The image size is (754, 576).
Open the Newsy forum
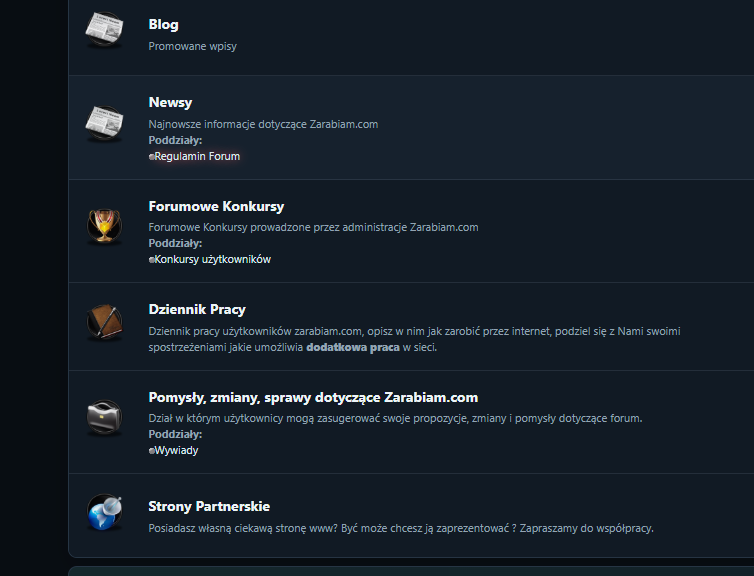tap(170, 102)
